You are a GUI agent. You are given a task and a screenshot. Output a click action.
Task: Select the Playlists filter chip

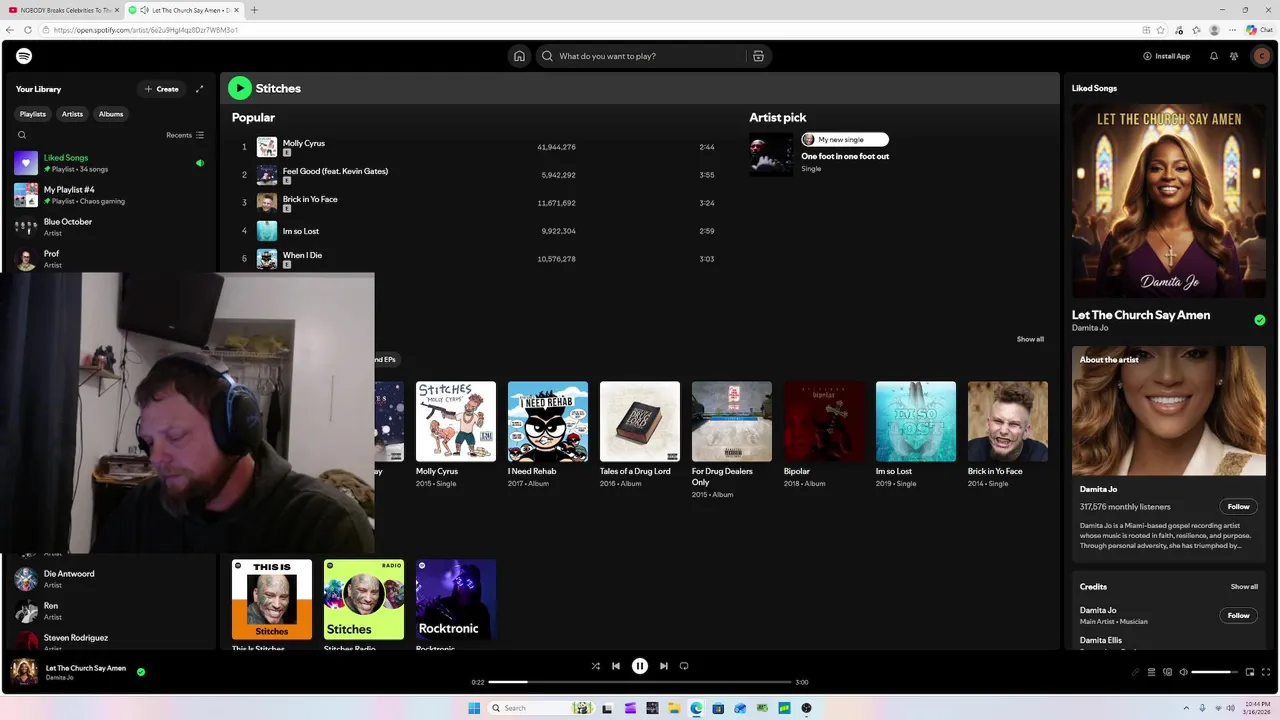33,114
